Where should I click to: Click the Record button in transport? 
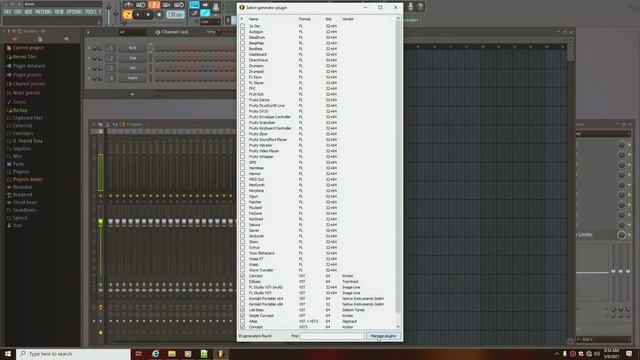[159, 15]
